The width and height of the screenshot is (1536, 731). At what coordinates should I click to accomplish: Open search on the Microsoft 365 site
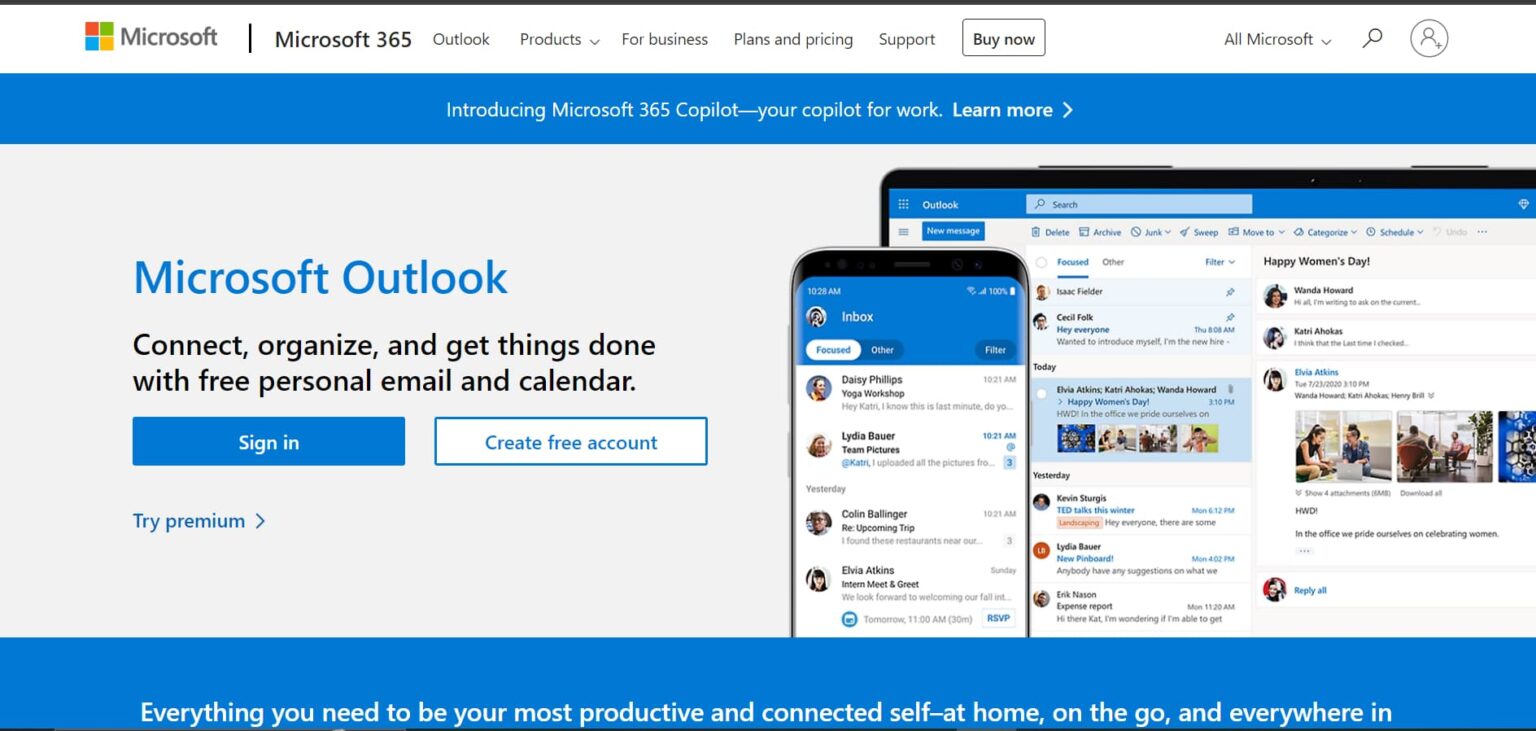1373,37
